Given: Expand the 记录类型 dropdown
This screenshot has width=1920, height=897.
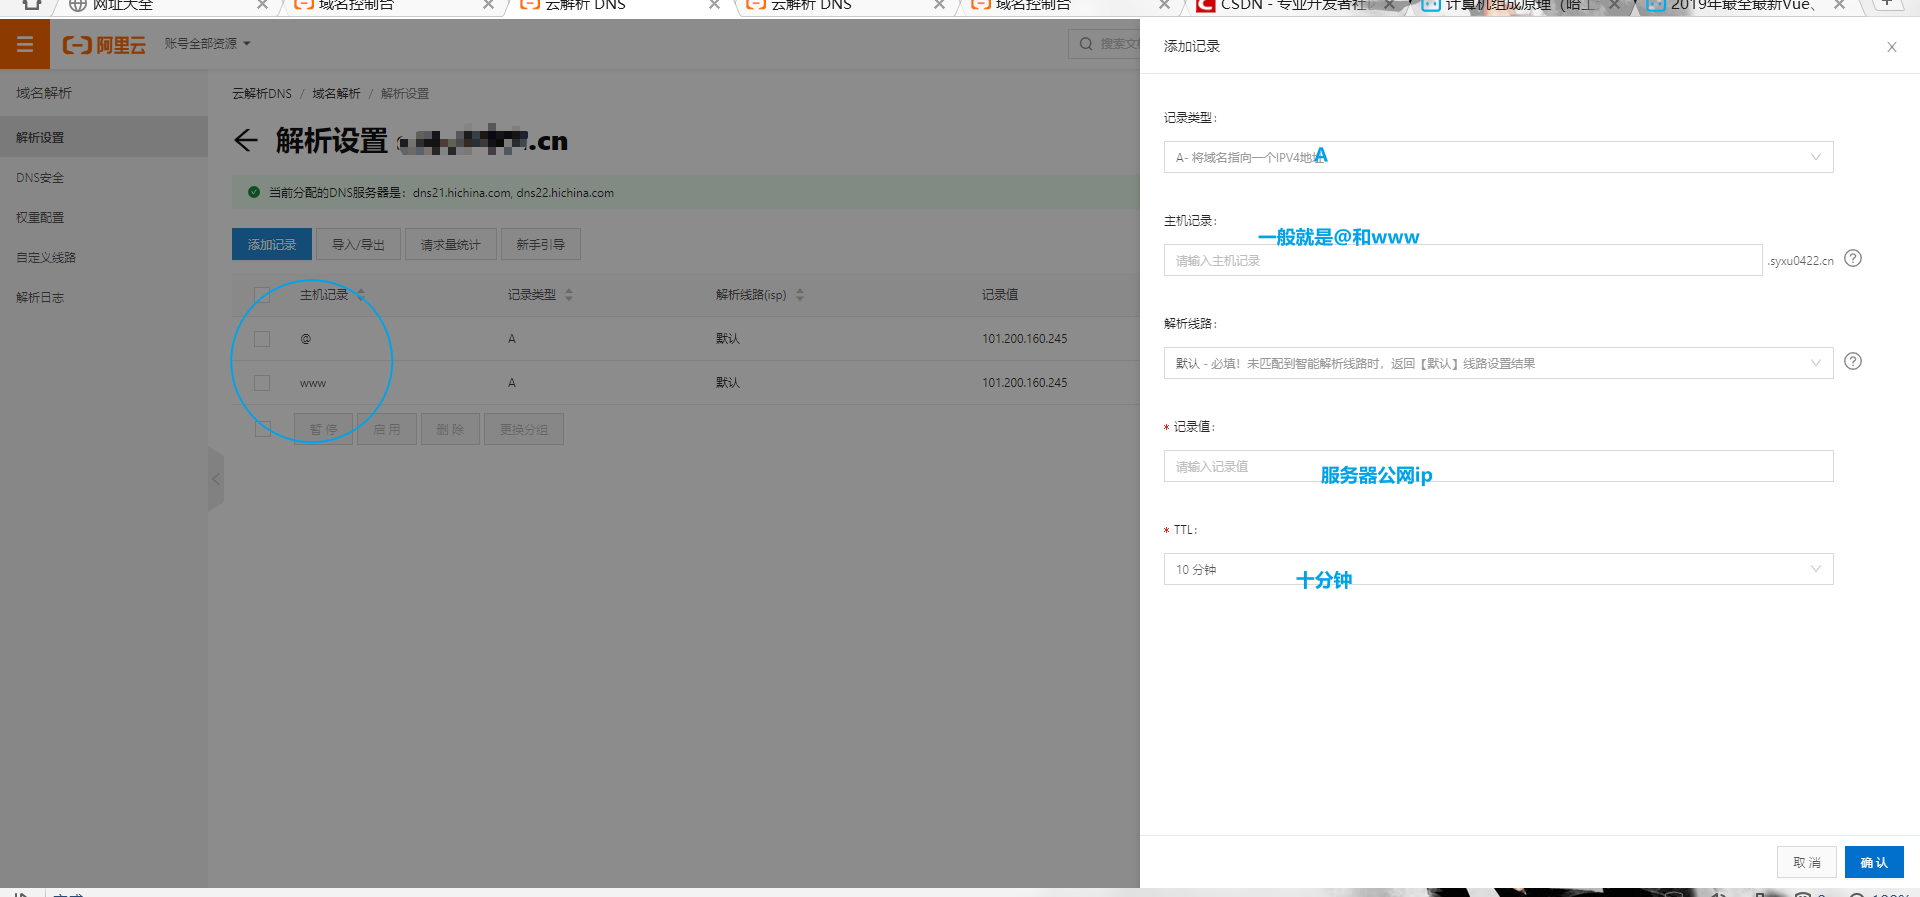Looking at the screenshot, I should coord(1498,157).
